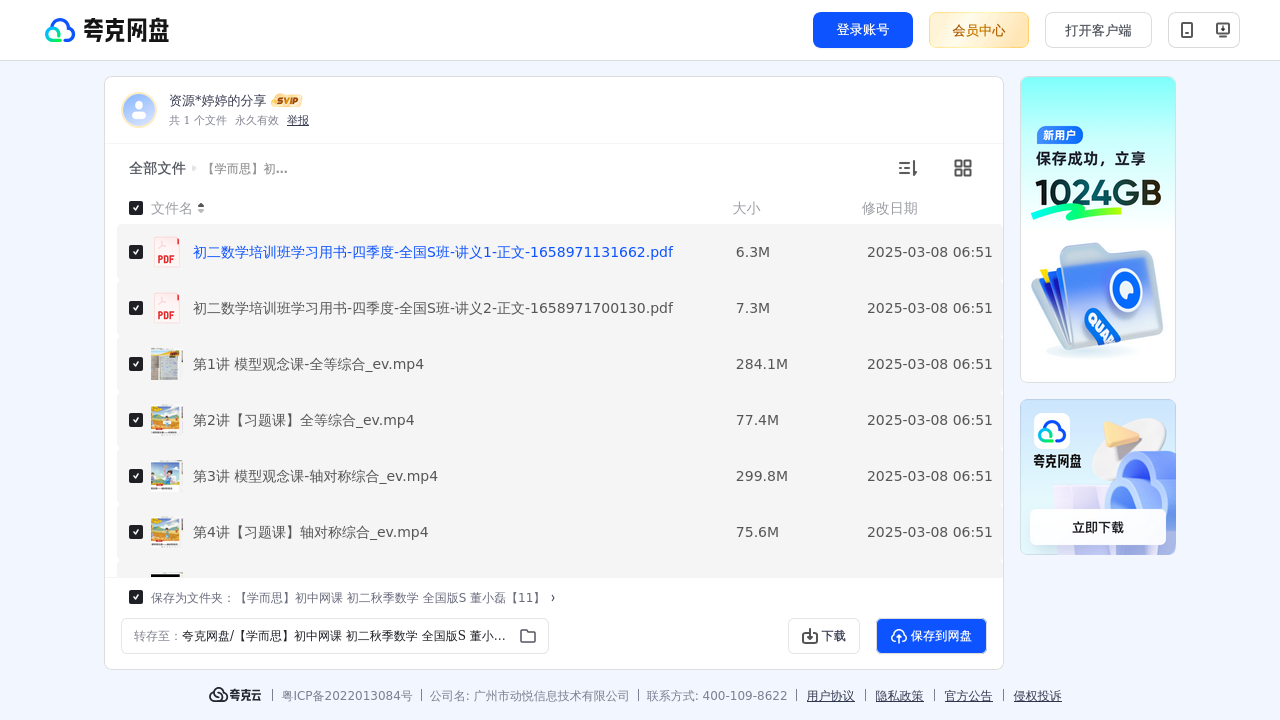Screen dimensions: 1280x720
Task: Uncheck the 讲义2 PDF checkbox
Action: [x=136, y=308]
